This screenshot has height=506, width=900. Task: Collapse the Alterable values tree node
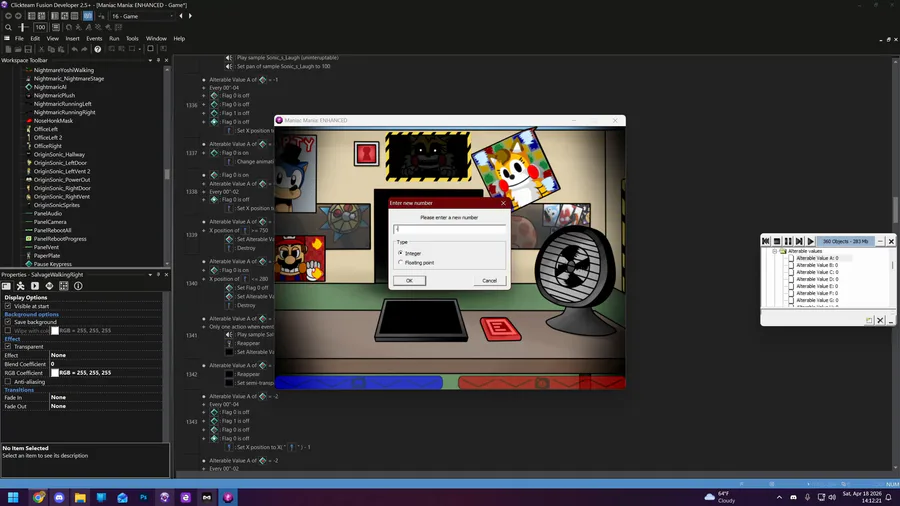[x=774, y=251]
